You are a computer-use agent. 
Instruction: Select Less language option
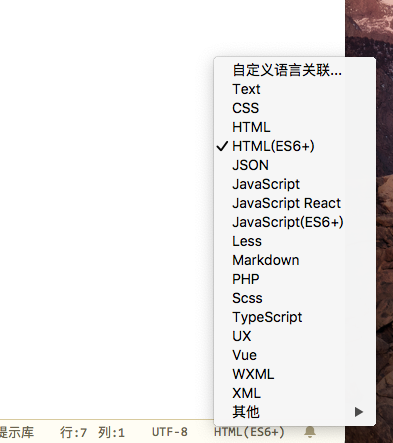point(295,241)
